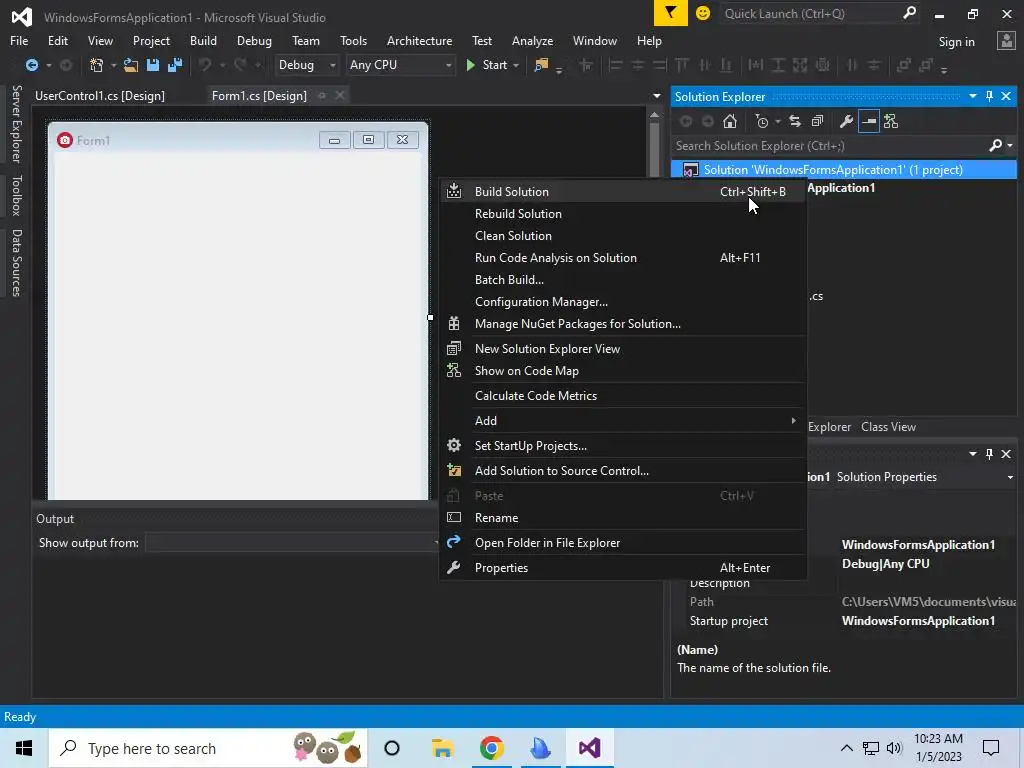Image resolution: width=1024 pixels, height=768 pixels.
Task: Click designer vertical scrollbar up arrow
Action: 654,115
